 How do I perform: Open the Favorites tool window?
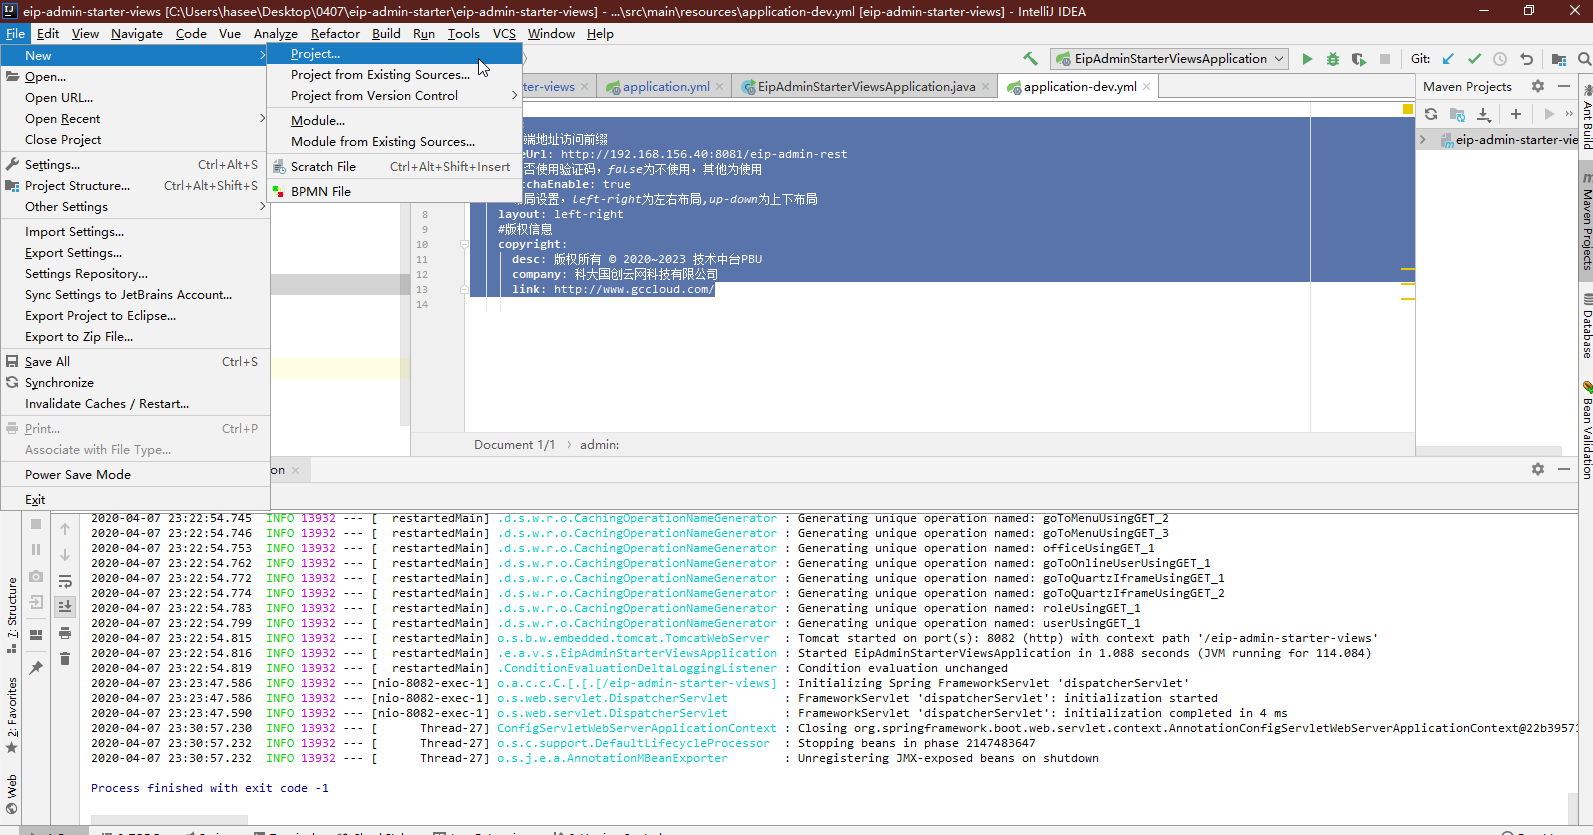[x=12, y=714]
